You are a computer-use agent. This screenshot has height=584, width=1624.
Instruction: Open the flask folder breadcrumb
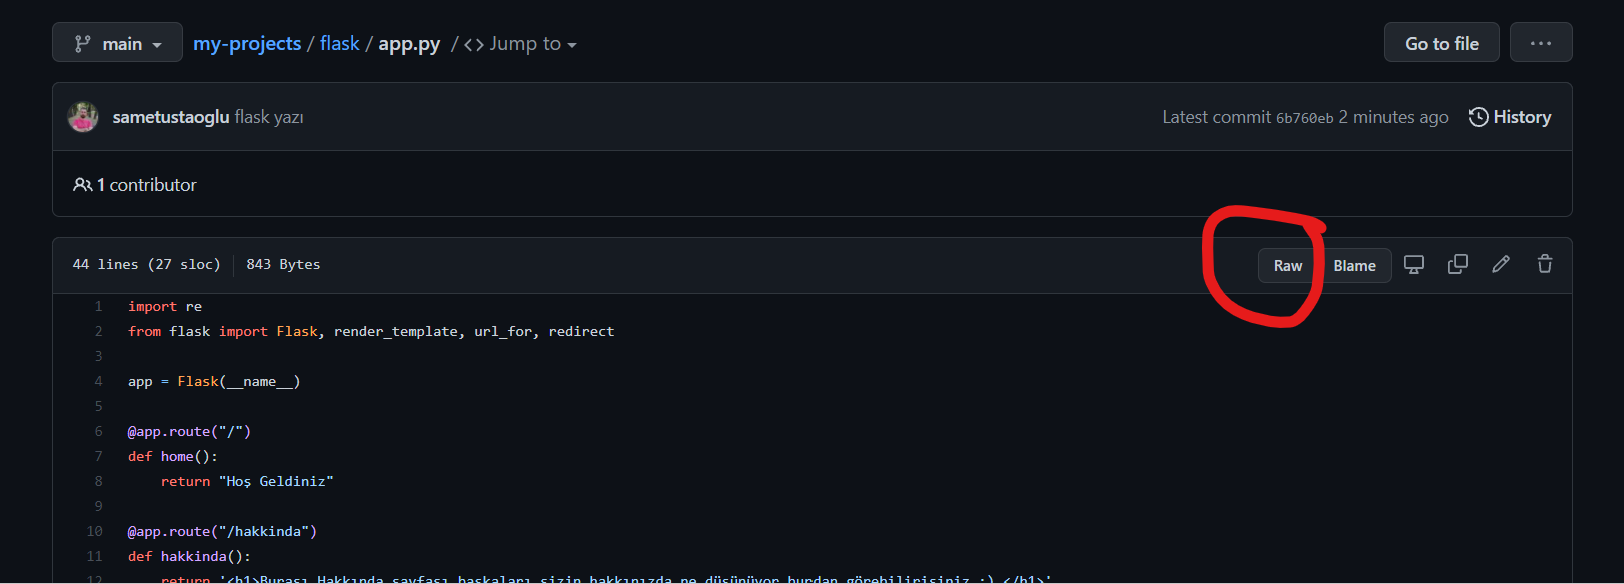tap(339, 44)
